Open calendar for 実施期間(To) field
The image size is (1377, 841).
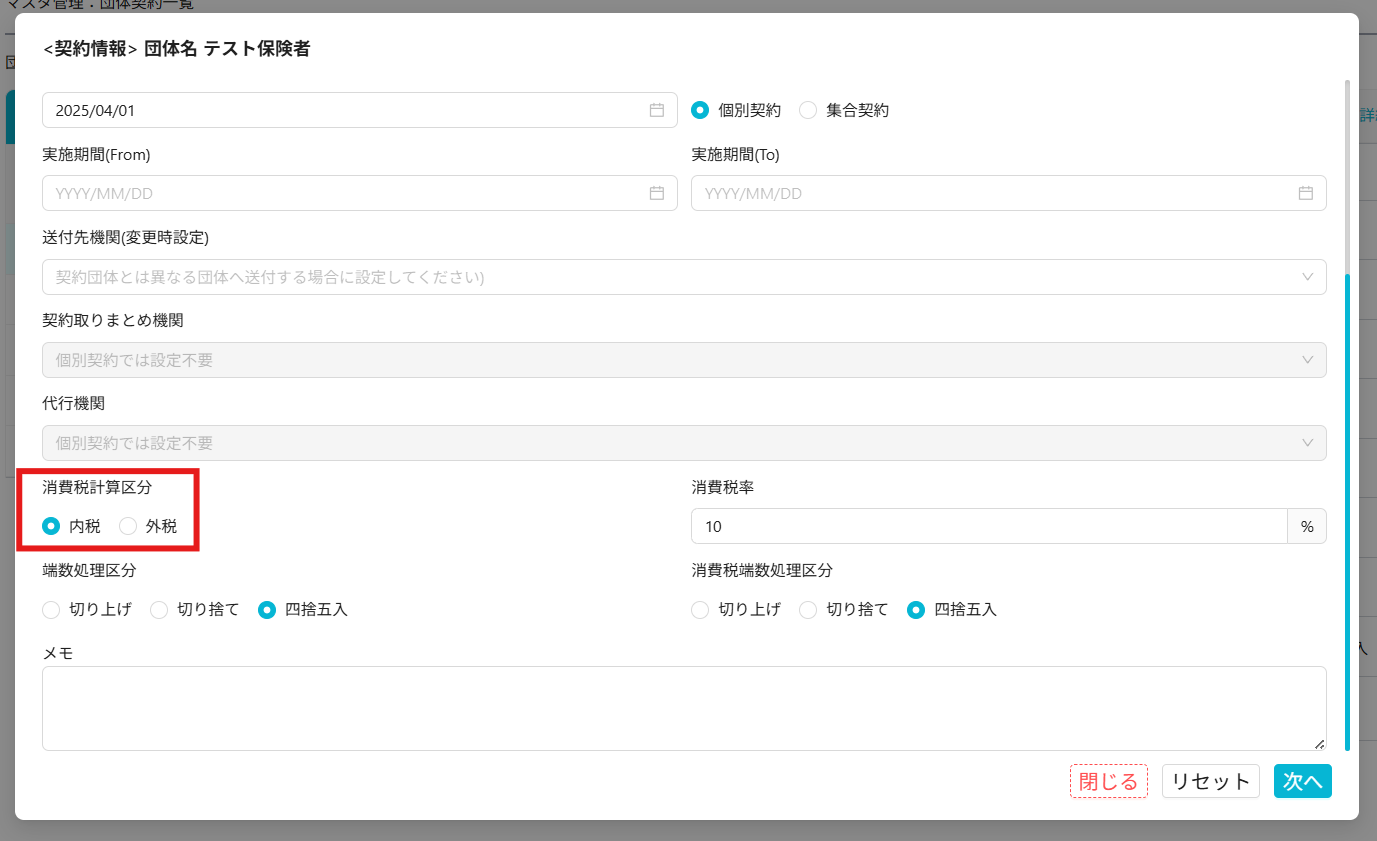pos(1305,193)
